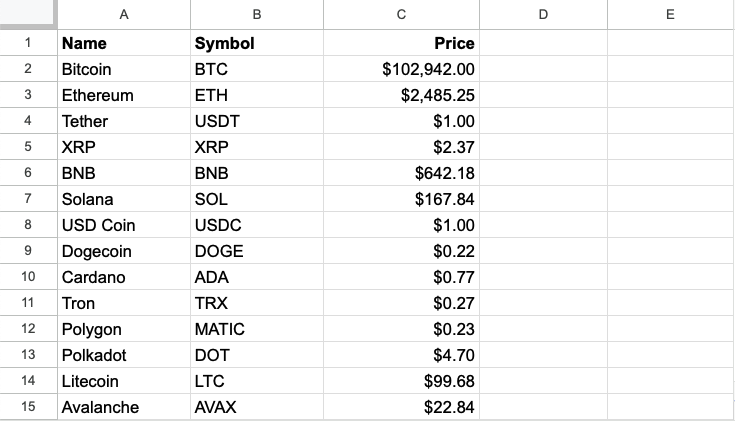735x421 pixels.
Task: Select the Solana name cell
Action: click(124, 199)
